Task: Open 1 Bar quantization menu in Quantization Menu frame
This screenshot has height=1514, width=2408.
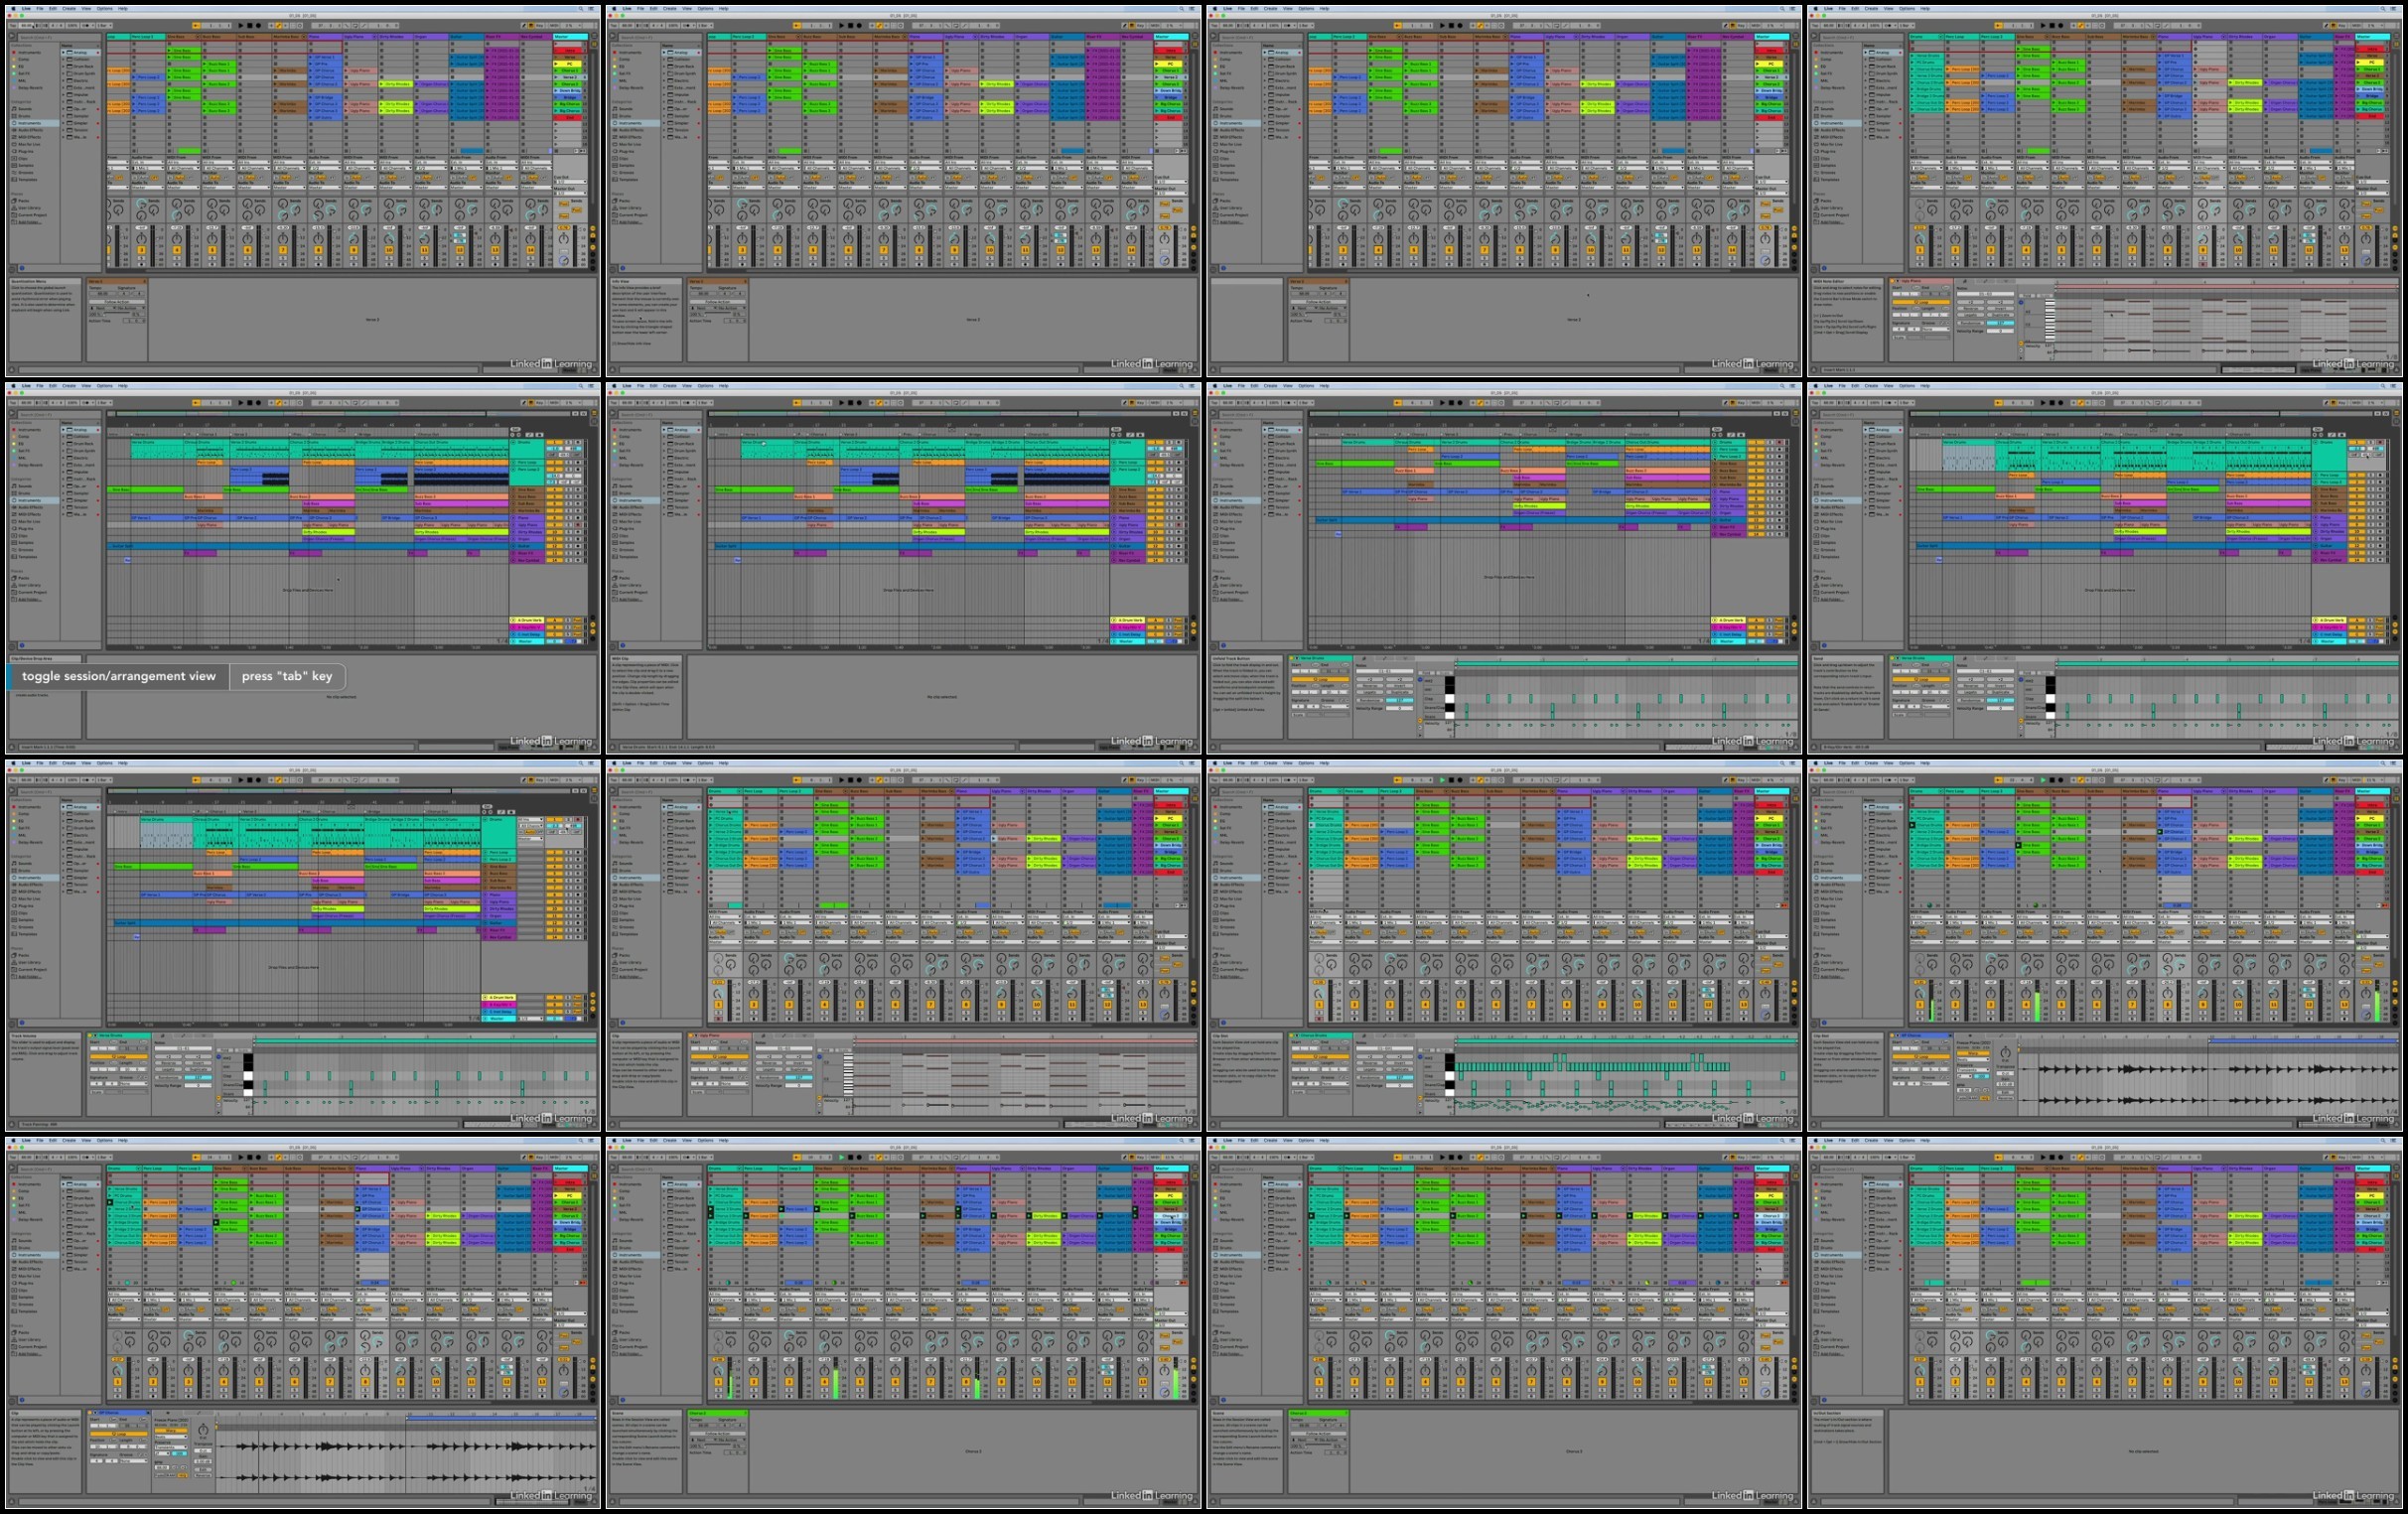Action: (104, 25)
